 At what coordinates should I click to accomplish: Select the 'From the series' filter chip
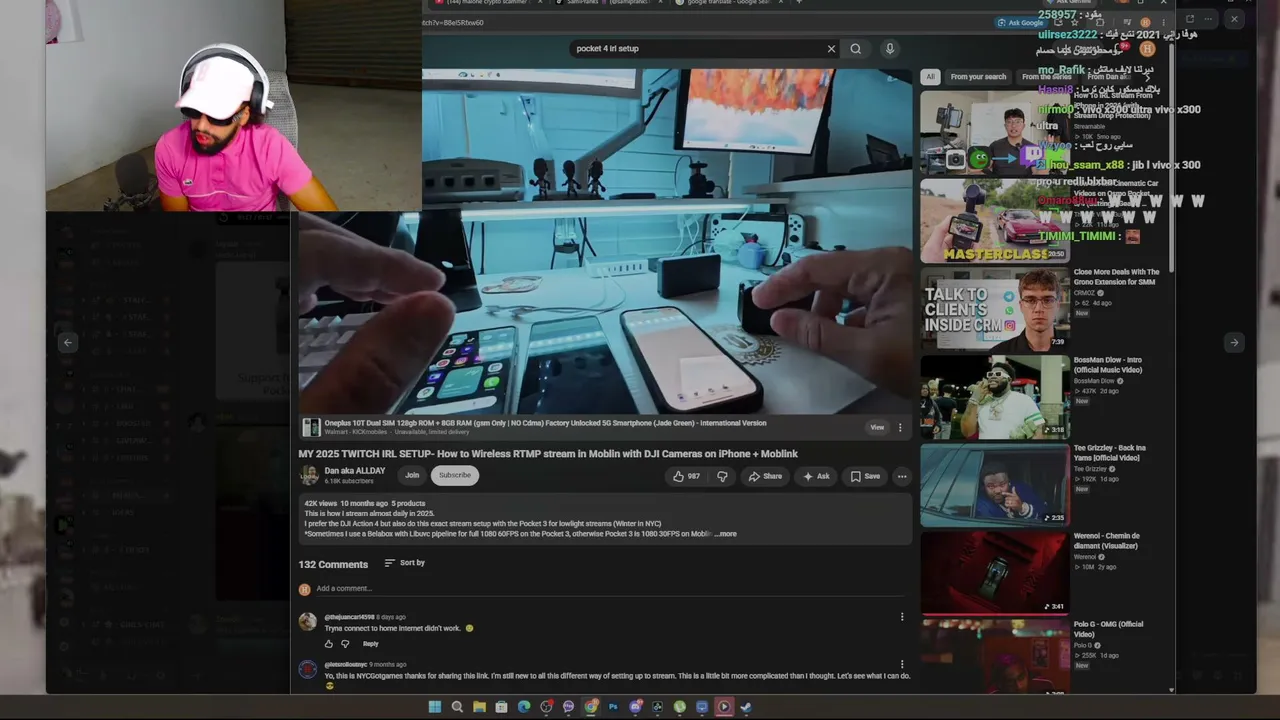pyautogui.click(x=1046, y=77)
